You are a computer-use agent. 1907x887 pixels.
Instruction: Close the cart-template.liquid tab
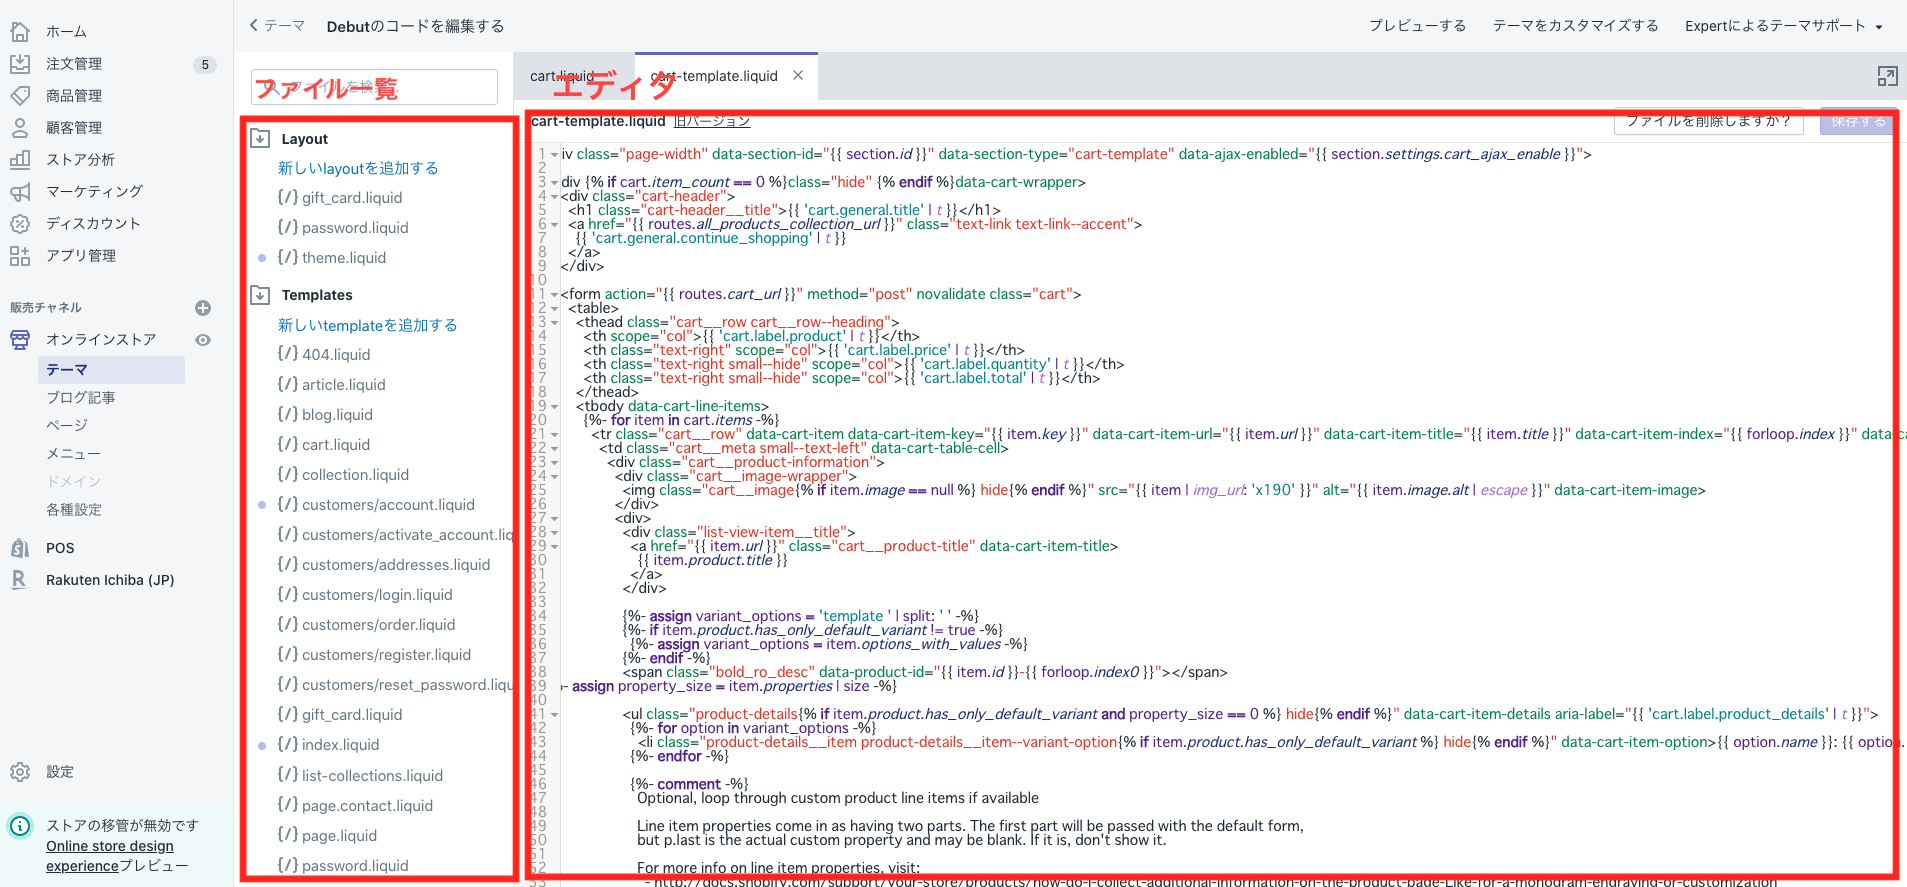[x=798, y=75]
